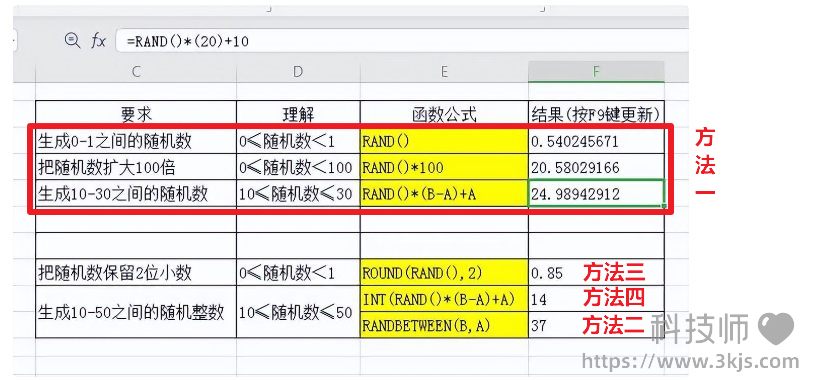
Task: Select the result cell 0.85
Action: pos(596,272)
